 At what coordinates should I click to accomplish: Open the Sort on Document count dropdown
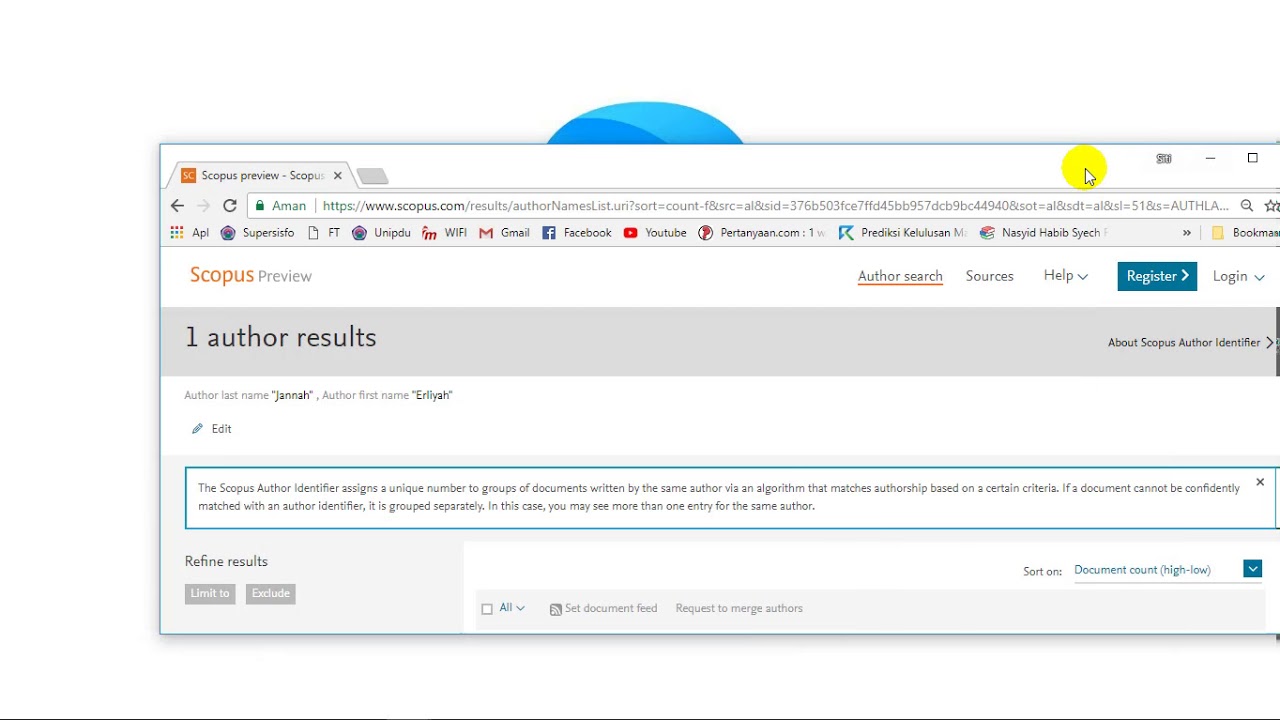point(1167,570)
